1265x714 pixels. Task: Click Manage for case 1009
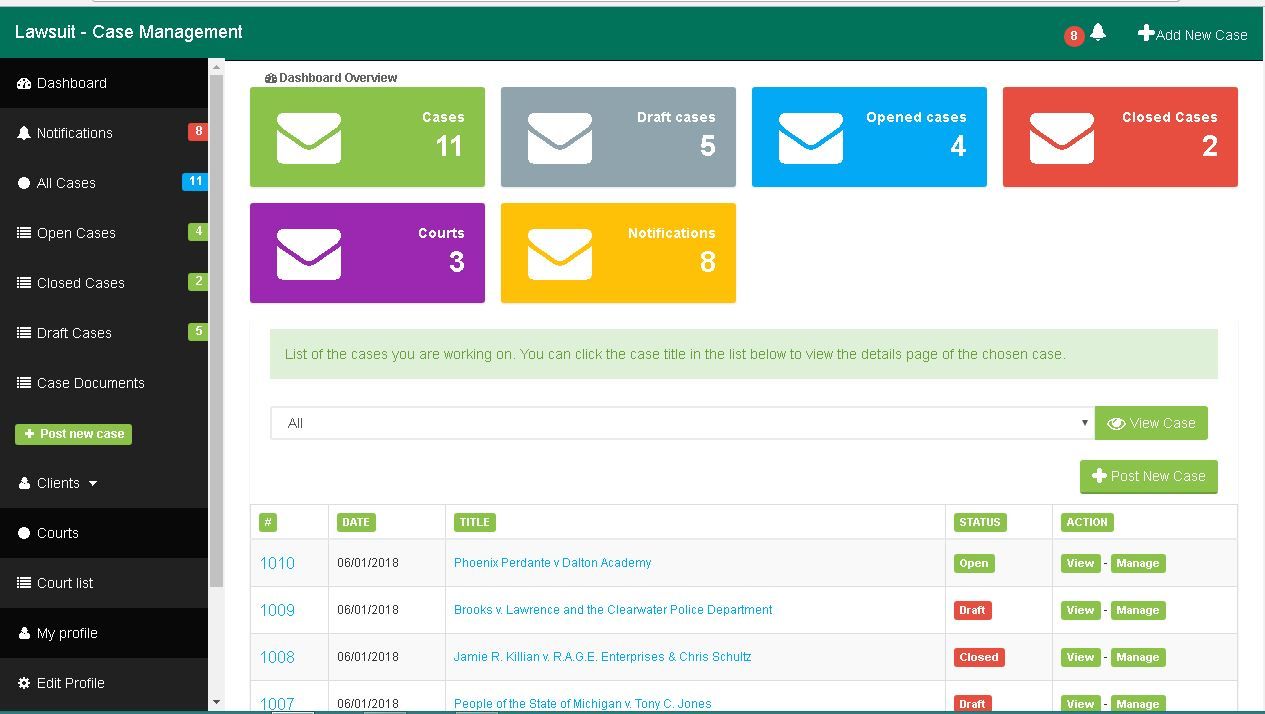tap(1137, 610)
